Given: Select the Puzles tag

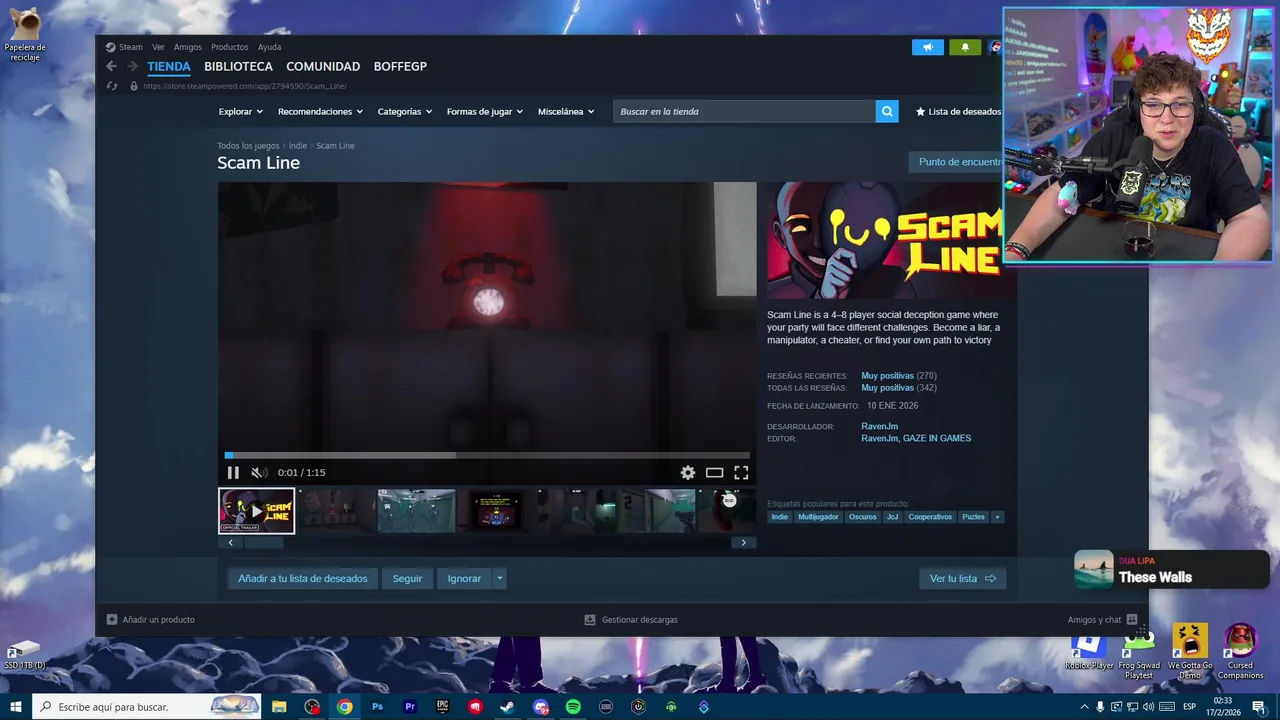Looking at the screenshot, I should pos(973,517).
